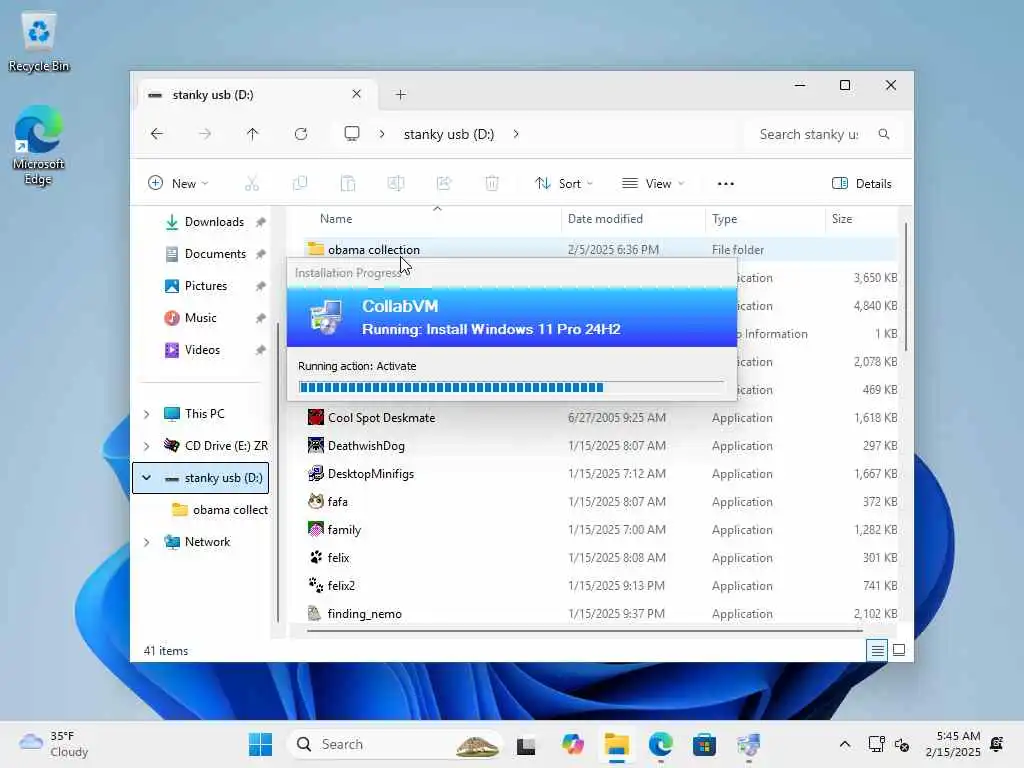
Task: Open the See more ellipsis menu
Action: [726, 184]
